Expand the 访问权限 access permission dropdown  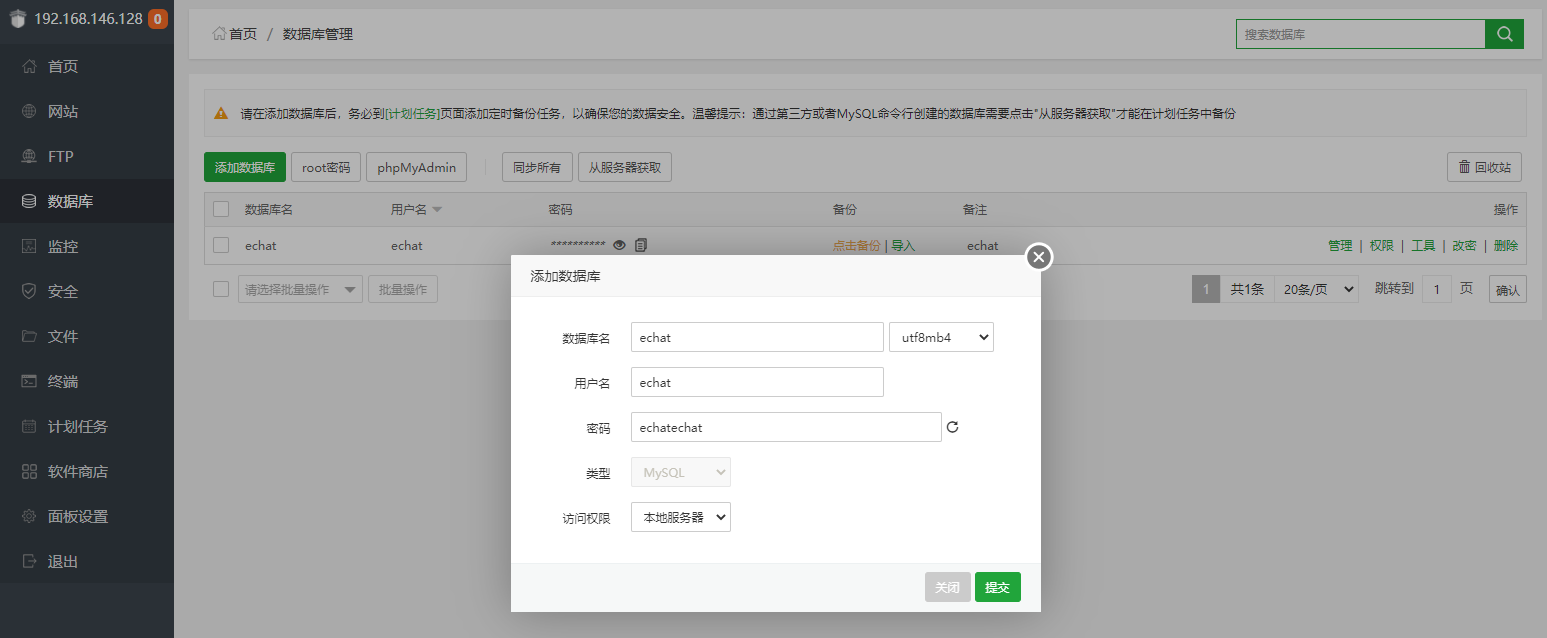pyautogui.click(x=681, y=517)
